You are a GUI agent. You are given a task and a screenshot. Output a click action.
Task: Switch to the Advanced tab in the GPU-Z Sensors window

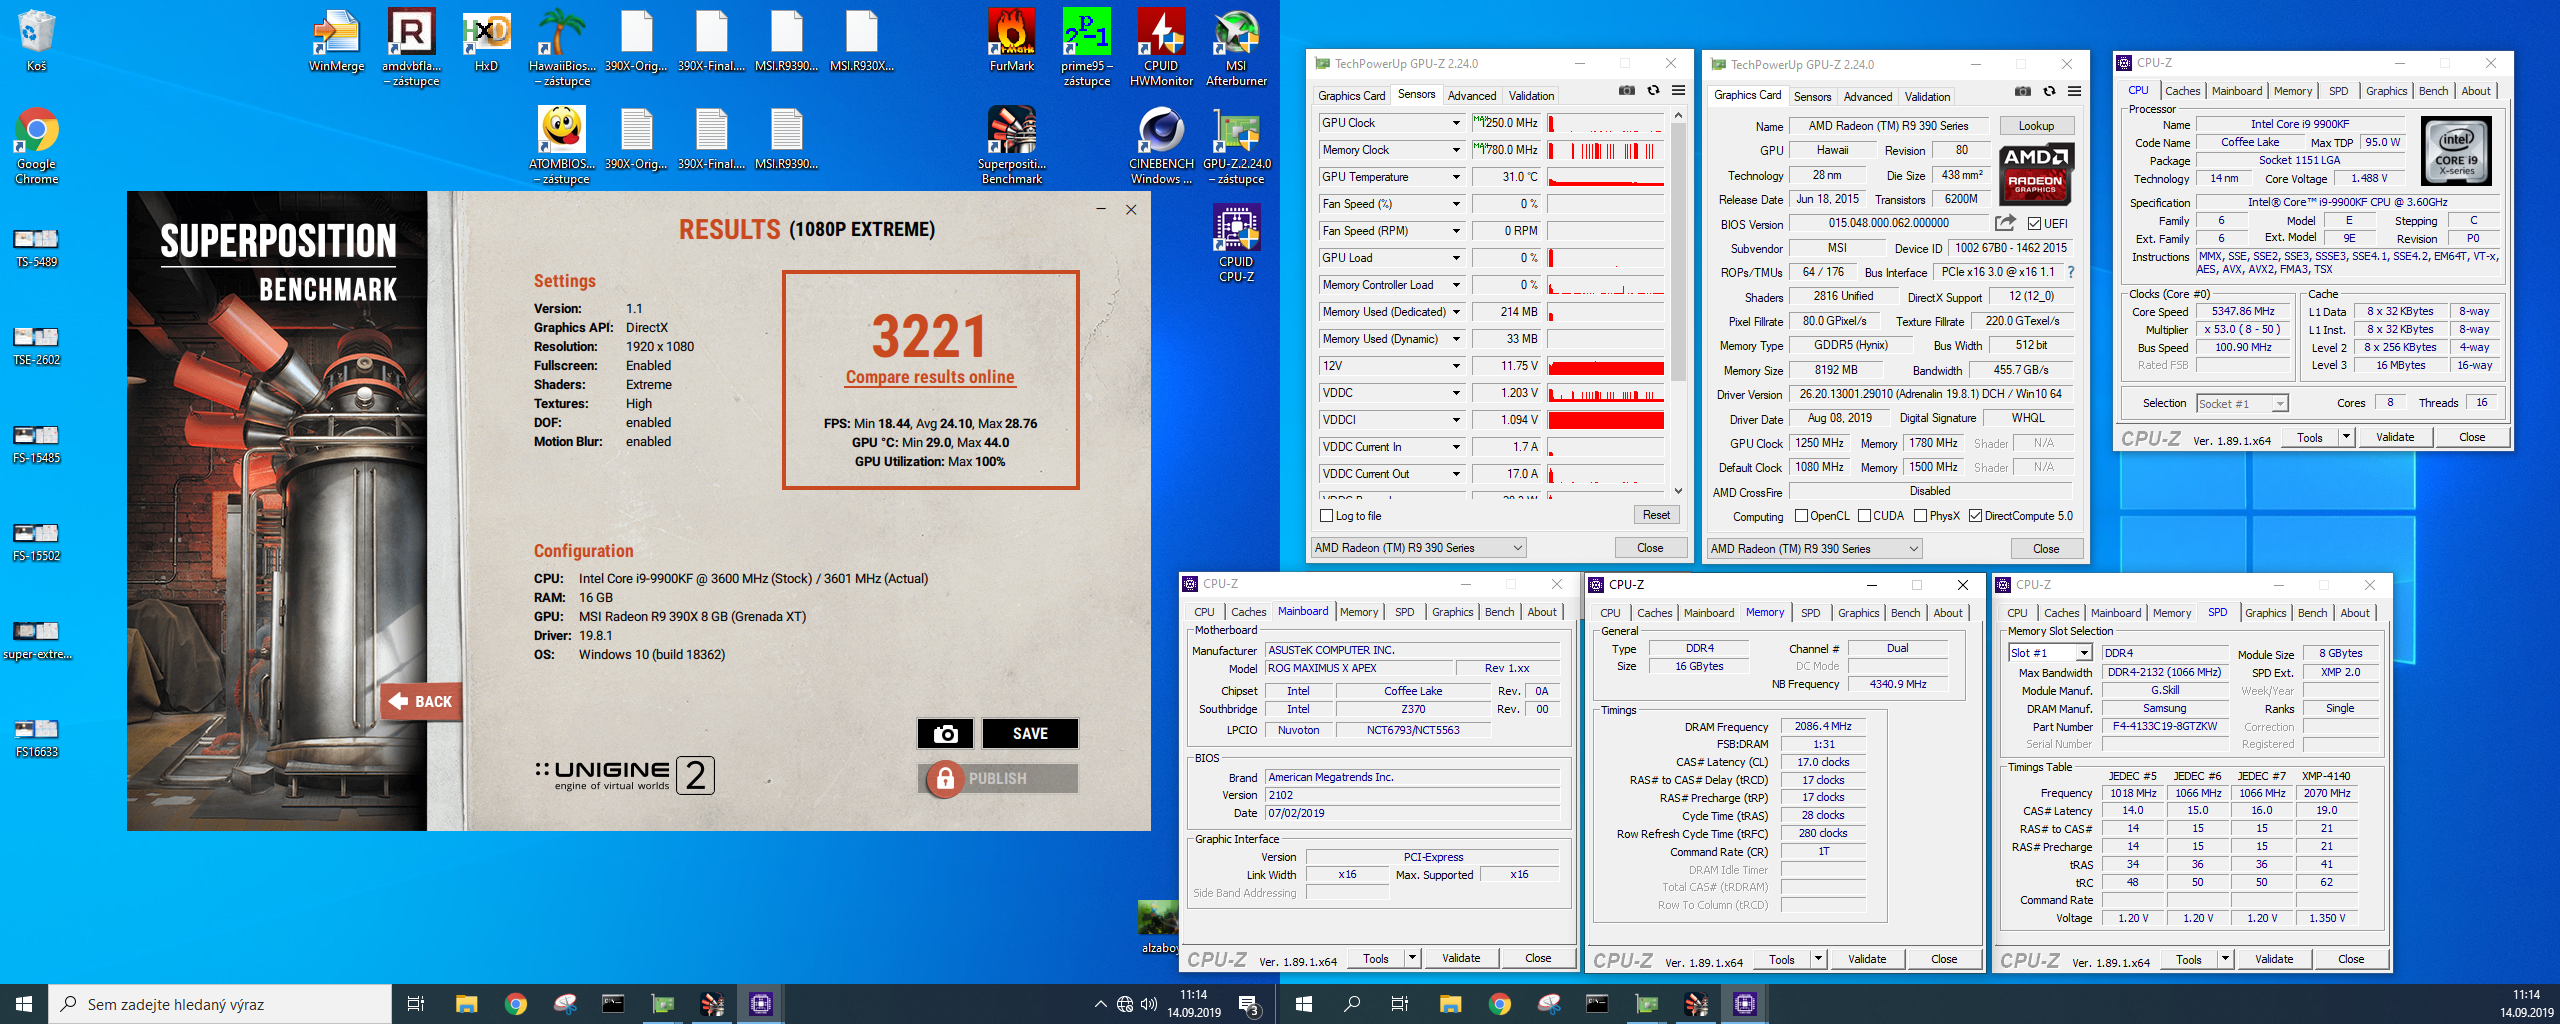point(1472,96)
